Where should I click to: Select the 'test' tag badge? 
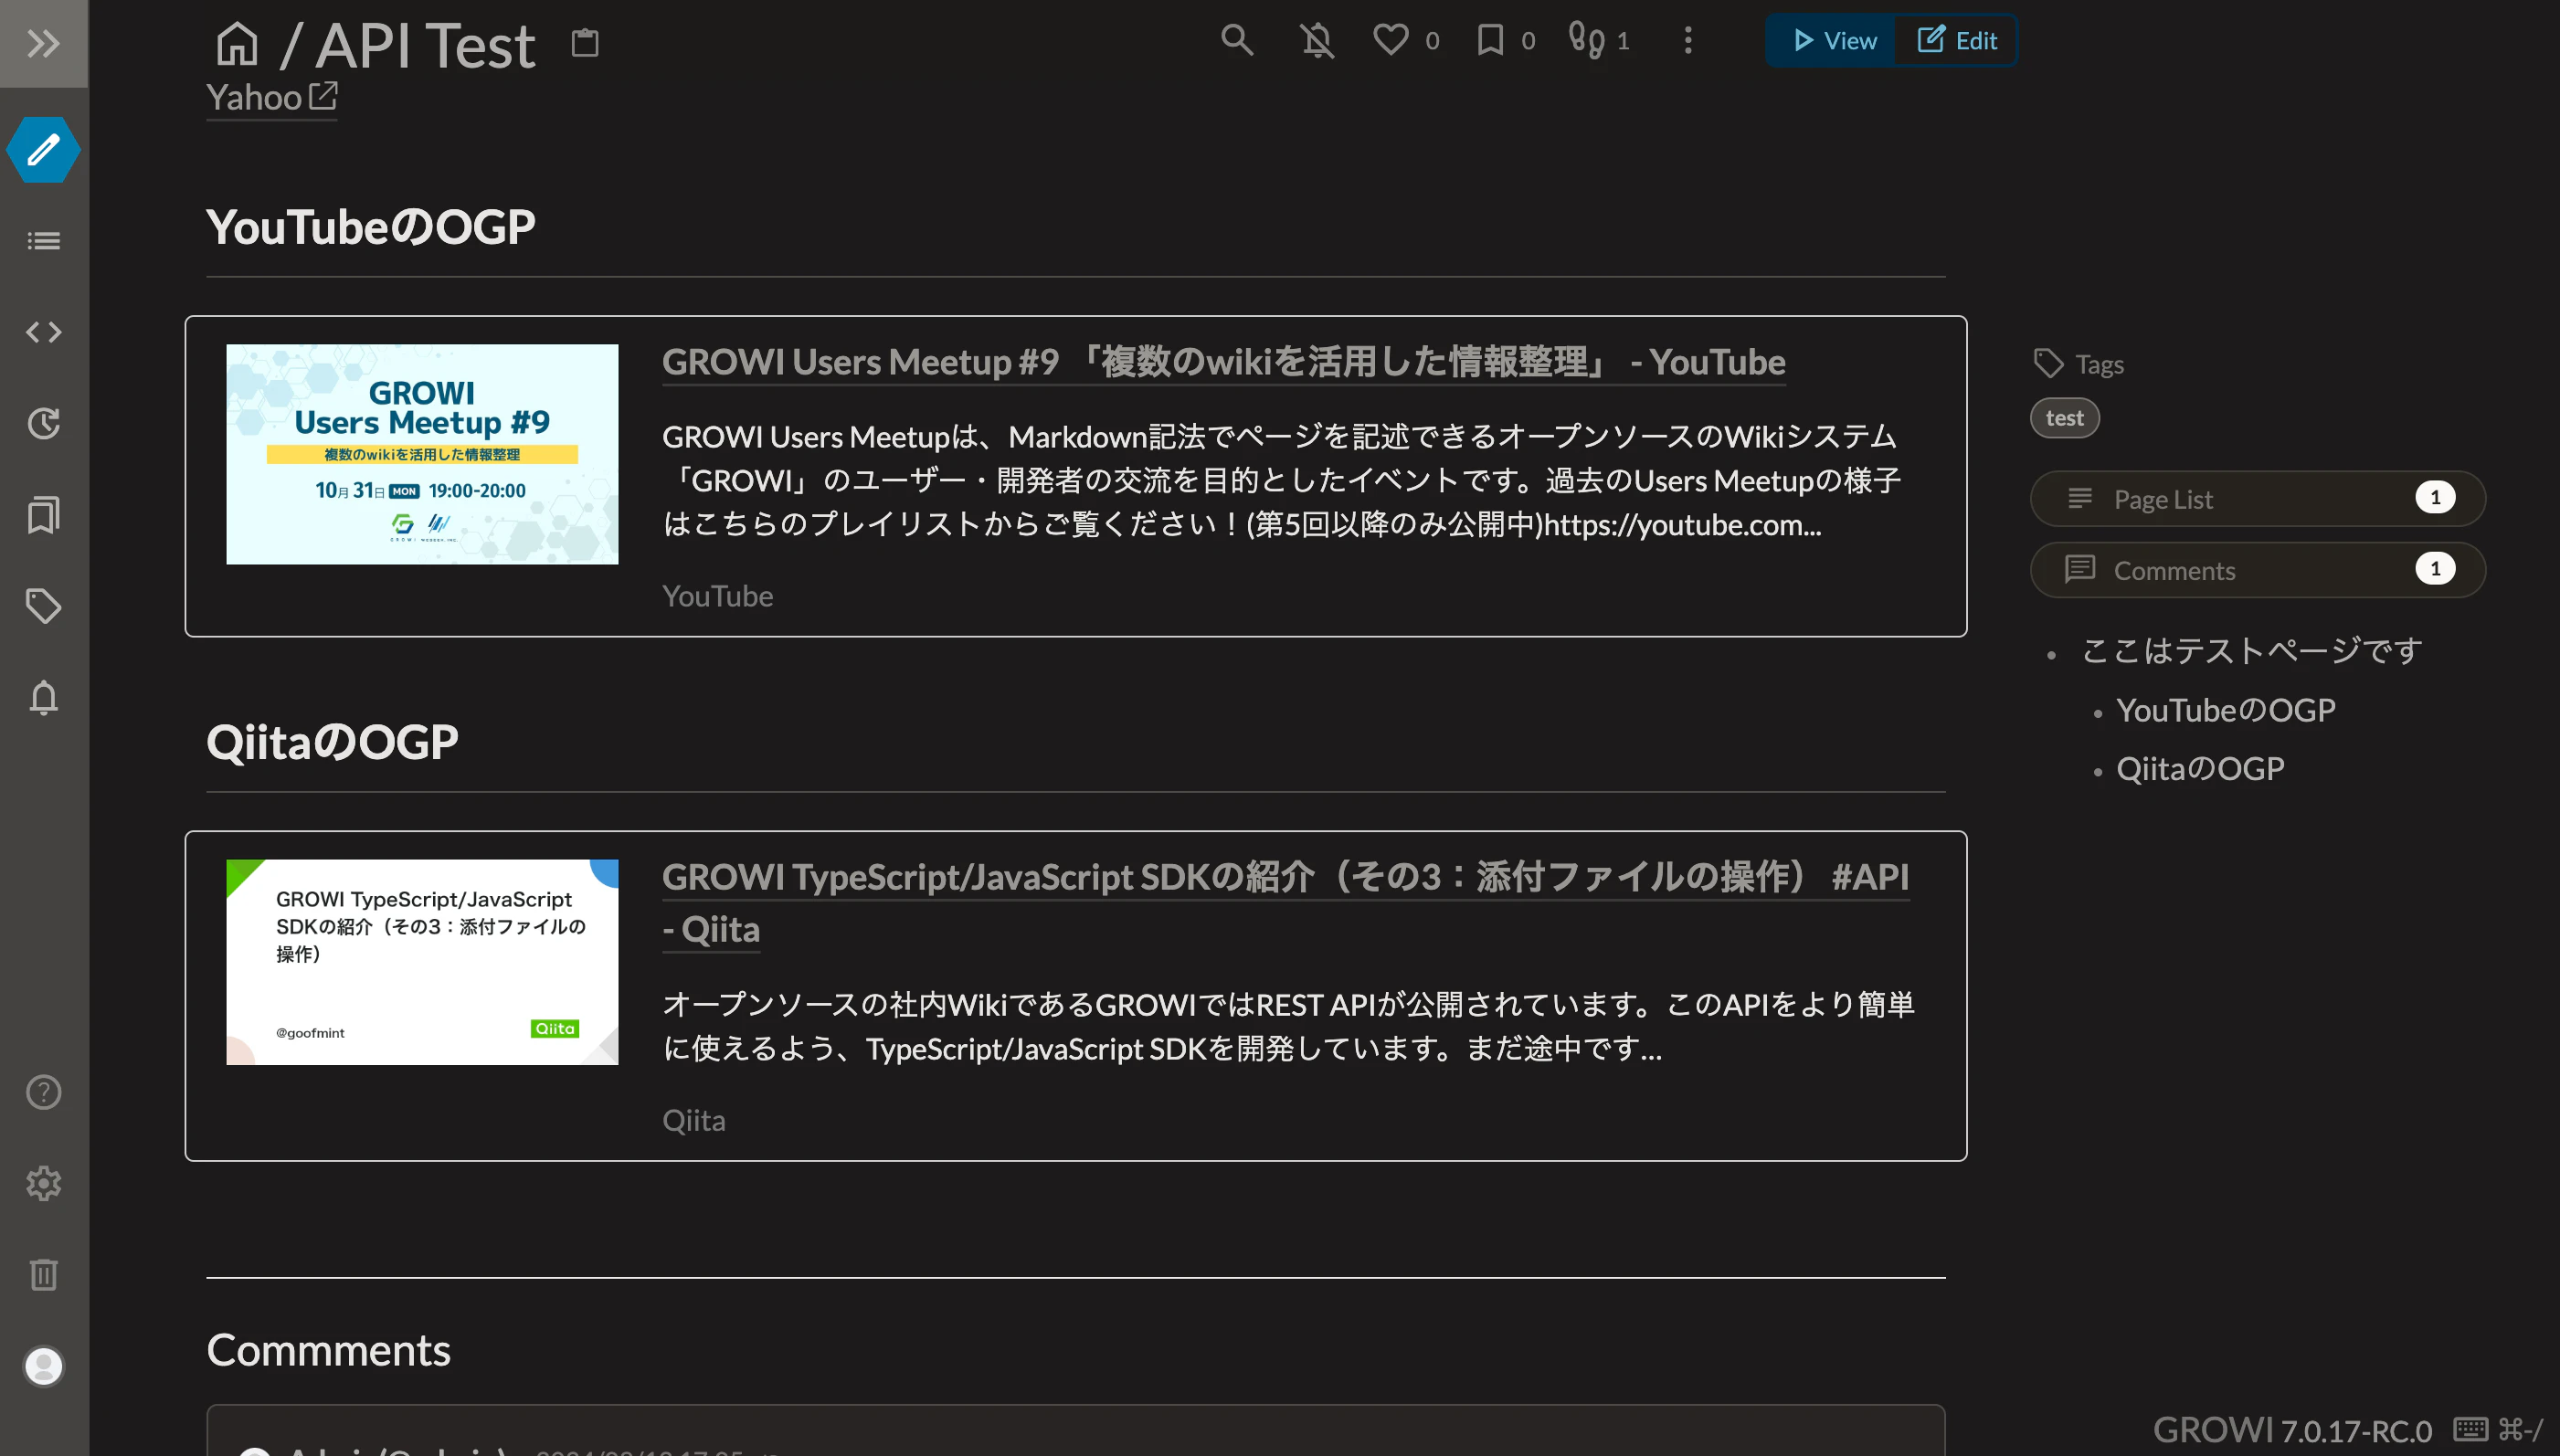pos(2064,418)
